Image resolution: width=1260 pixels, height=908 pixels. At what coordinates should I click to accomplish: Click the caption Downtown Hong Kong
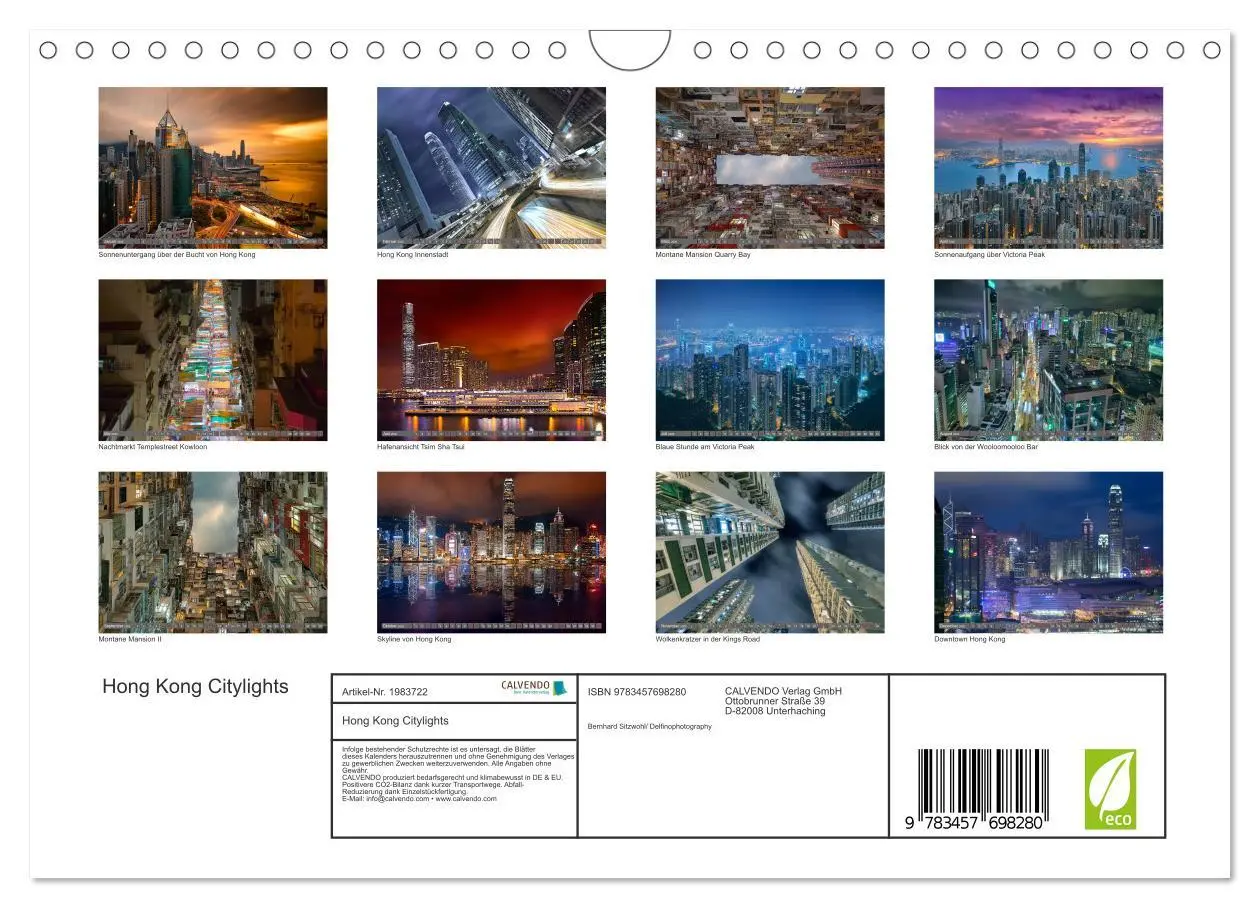(970, 639)
